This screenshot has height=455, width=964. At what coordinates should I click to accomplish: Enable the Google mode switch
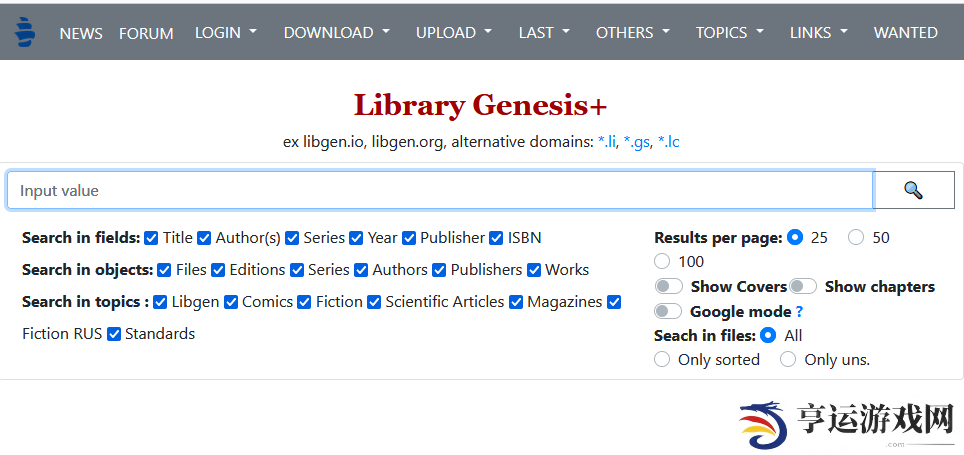coord(669,311)
